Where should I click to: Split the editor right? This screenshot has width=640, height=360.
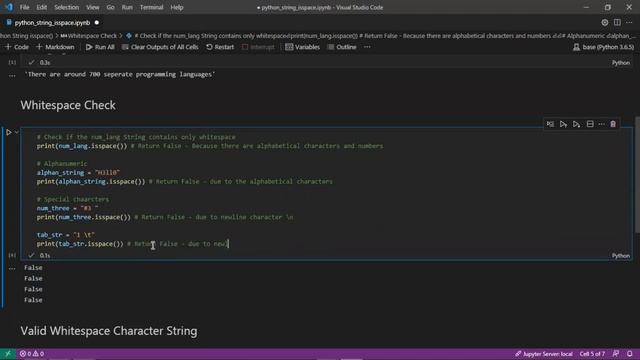(617, 23)
